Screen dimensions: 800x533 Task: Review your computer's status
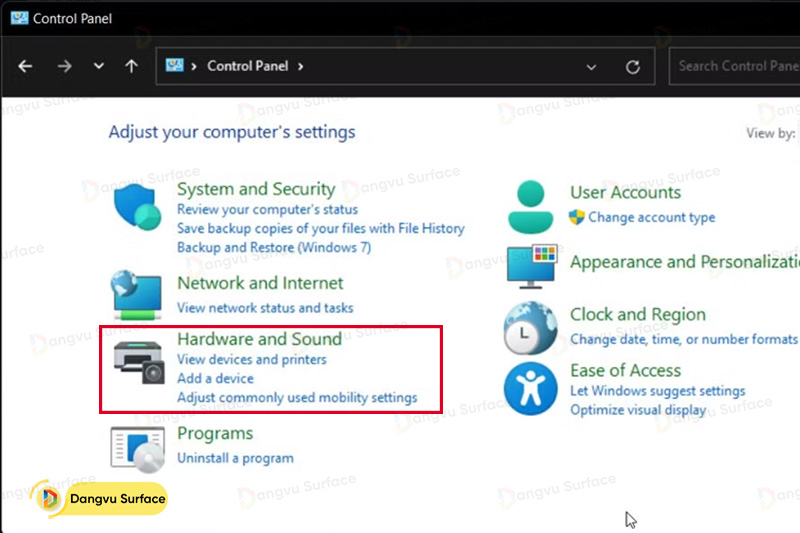point(267,209)
